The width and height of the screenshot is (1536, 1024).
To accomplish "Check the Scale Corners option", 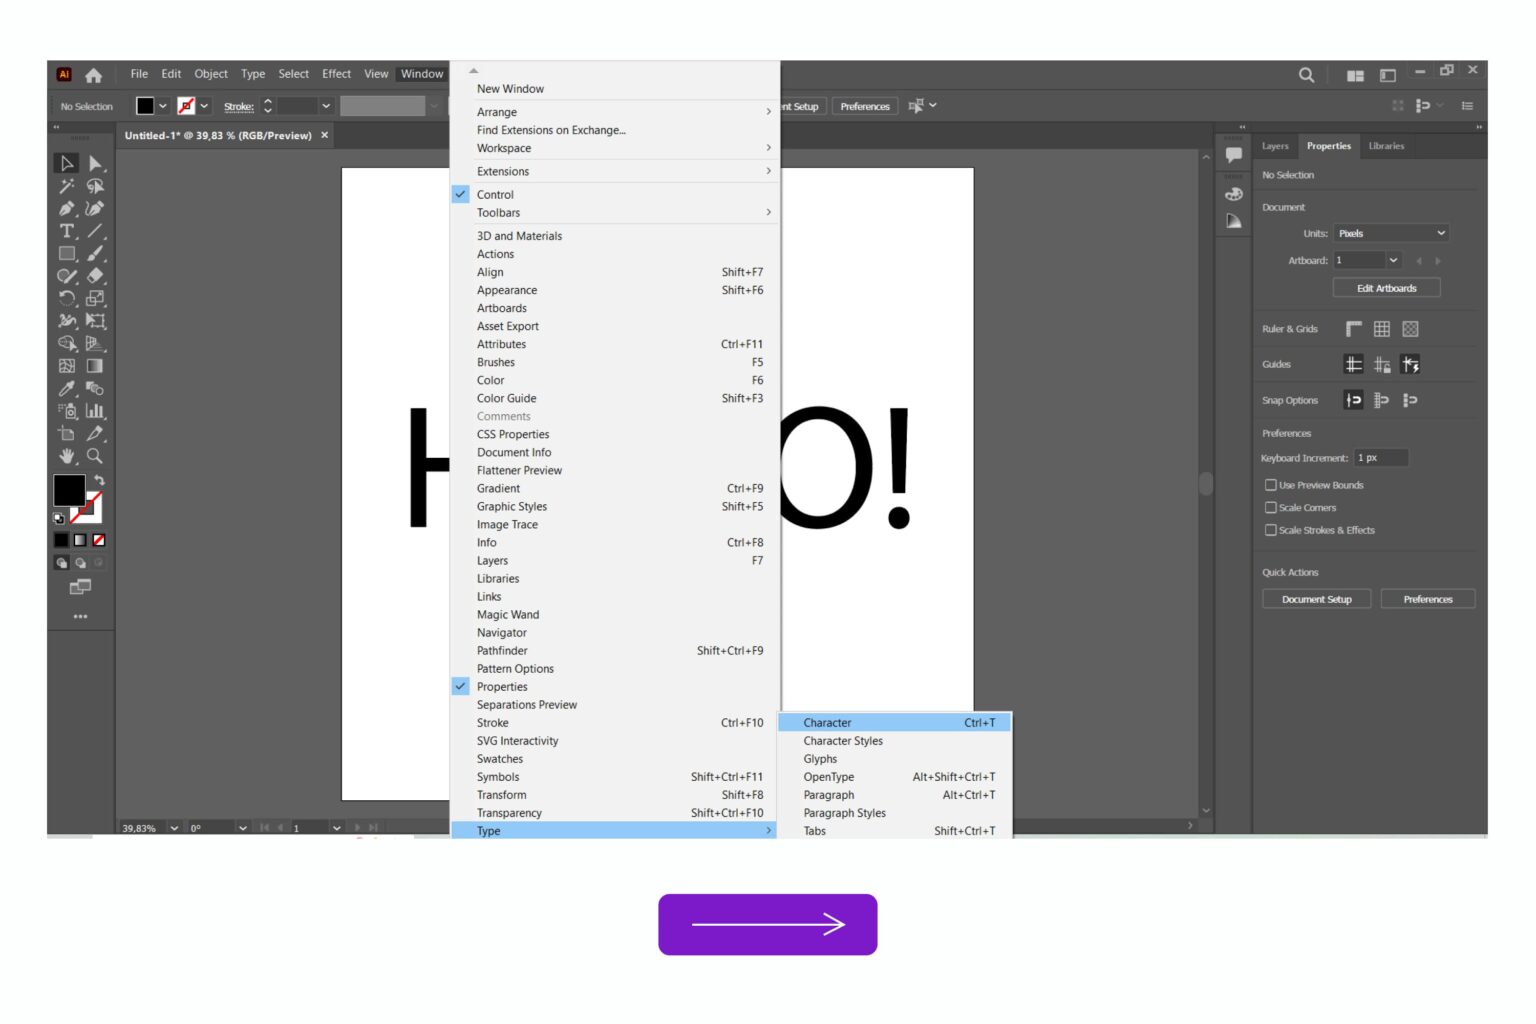I will point(1271,508).
